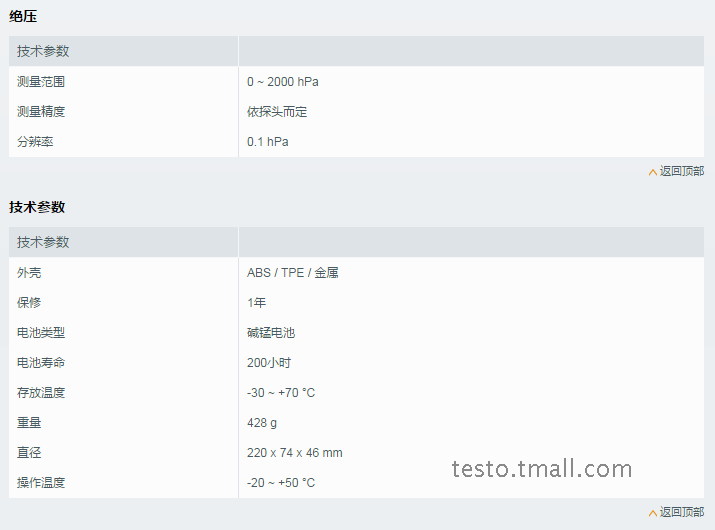Select the 外壳 row label
Viewport: 715px width, 530px height.
click(x=29, y=273)
